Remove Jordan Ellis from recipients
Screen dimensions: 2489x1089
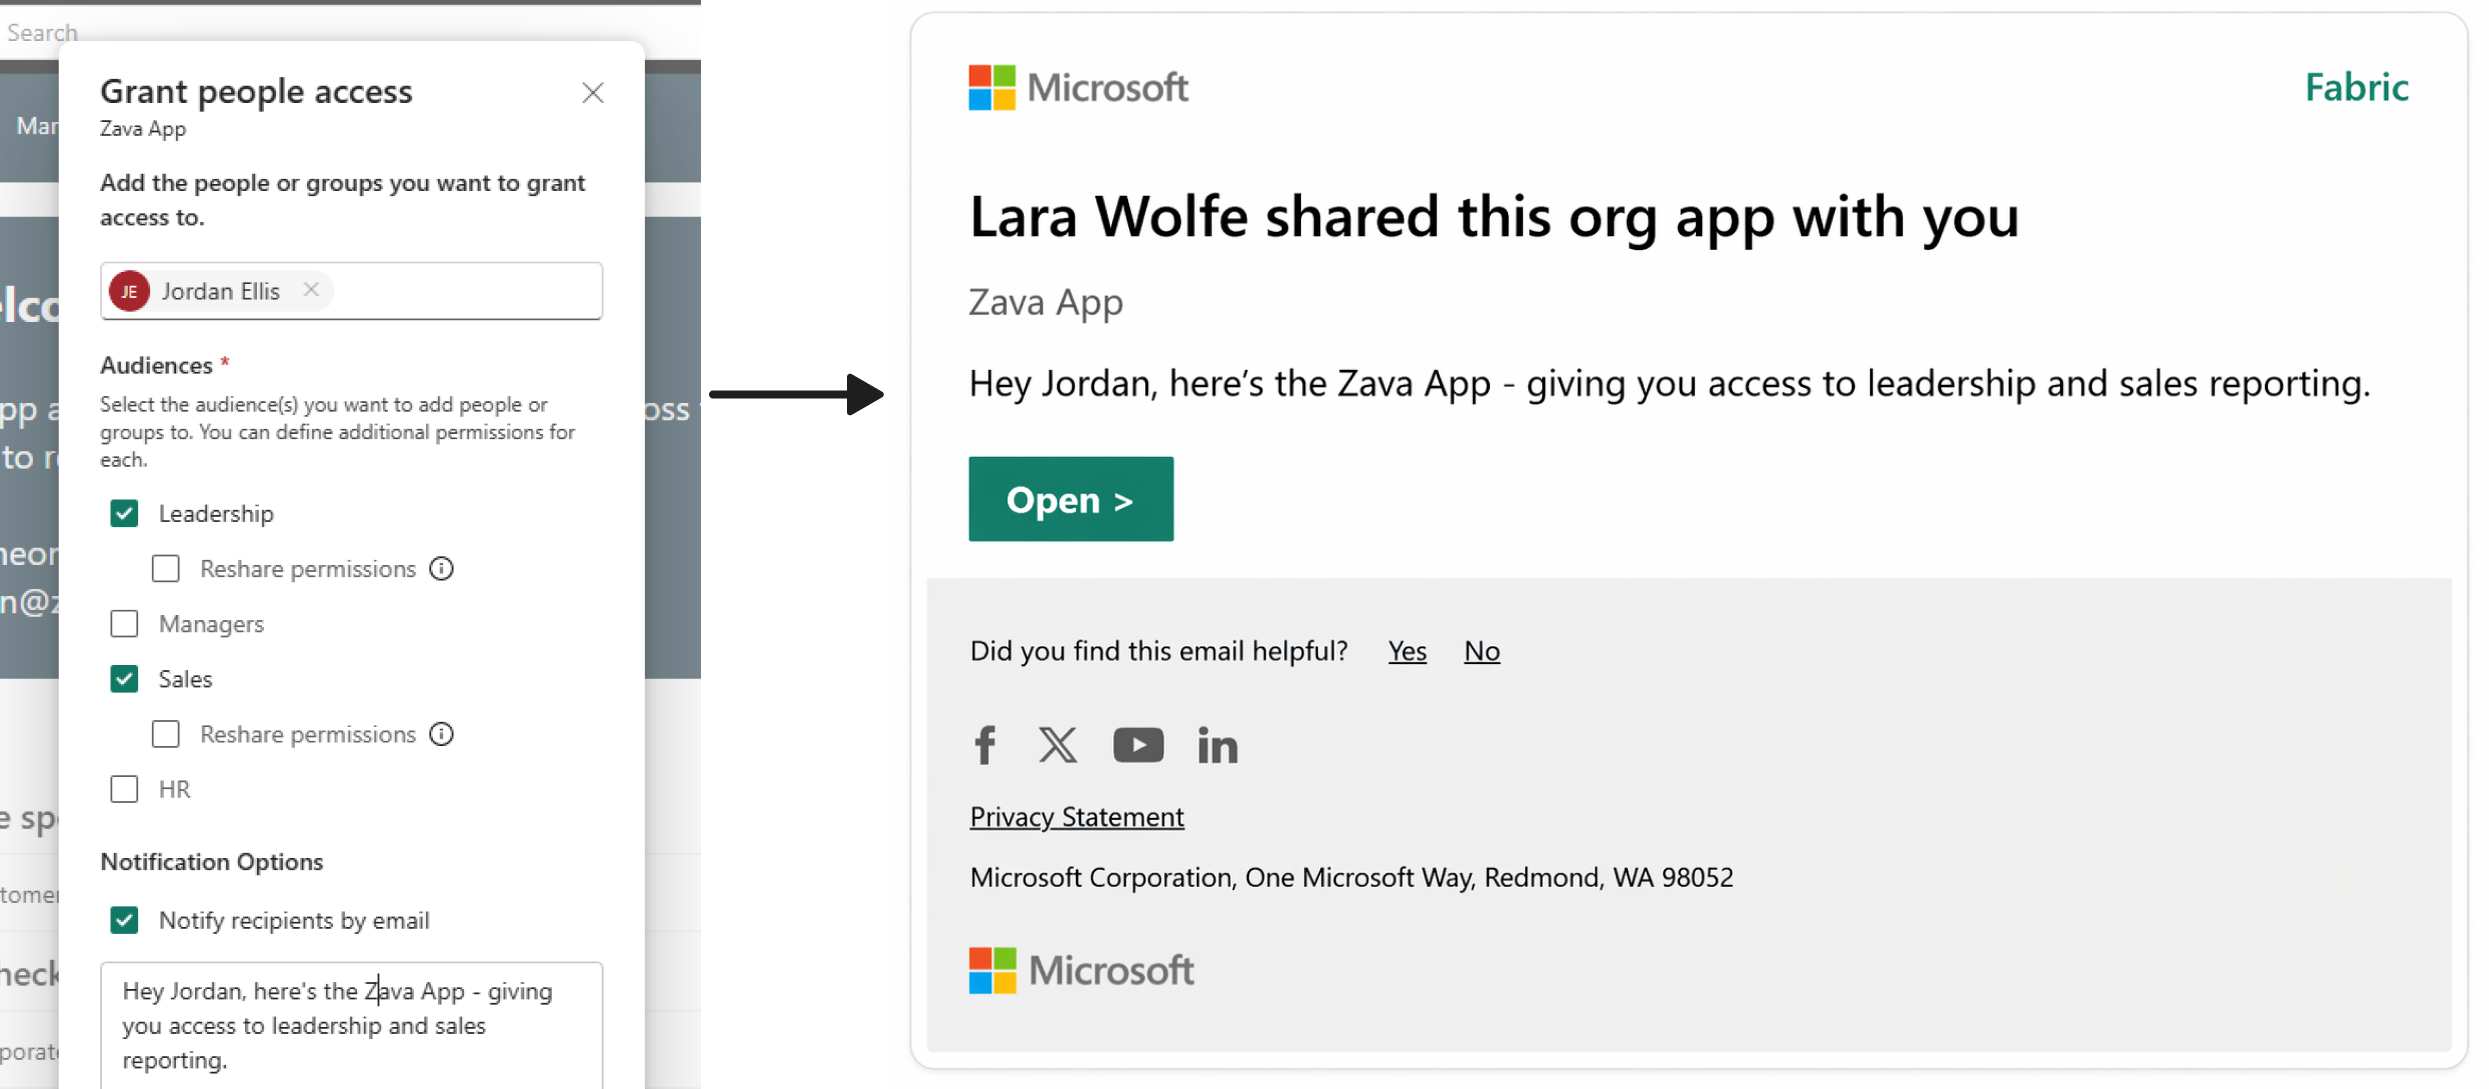click(x=311, y=289)
